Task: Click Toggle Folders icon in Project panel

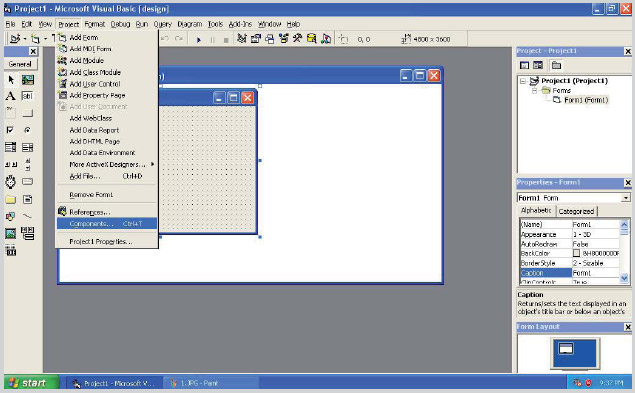Action: pyautogui.click(x=556, y=65)
